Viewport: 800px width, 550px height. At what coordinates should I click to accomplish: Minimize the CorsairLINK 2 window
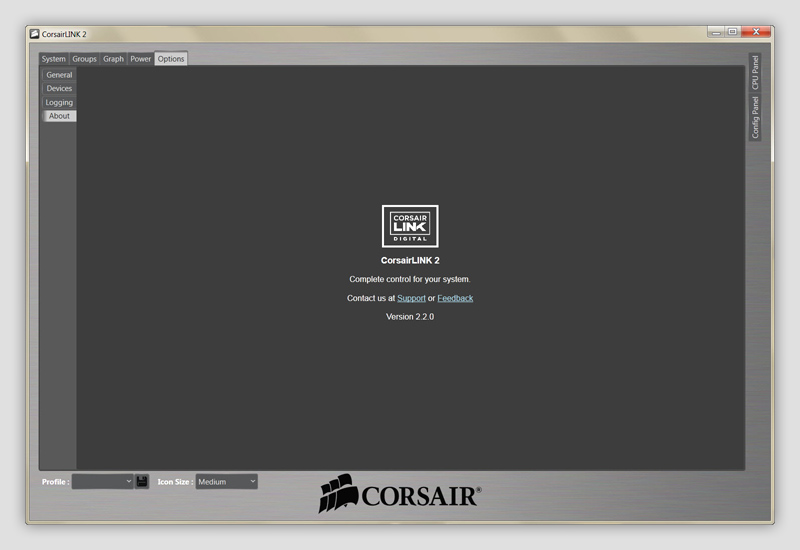(716, 32)
